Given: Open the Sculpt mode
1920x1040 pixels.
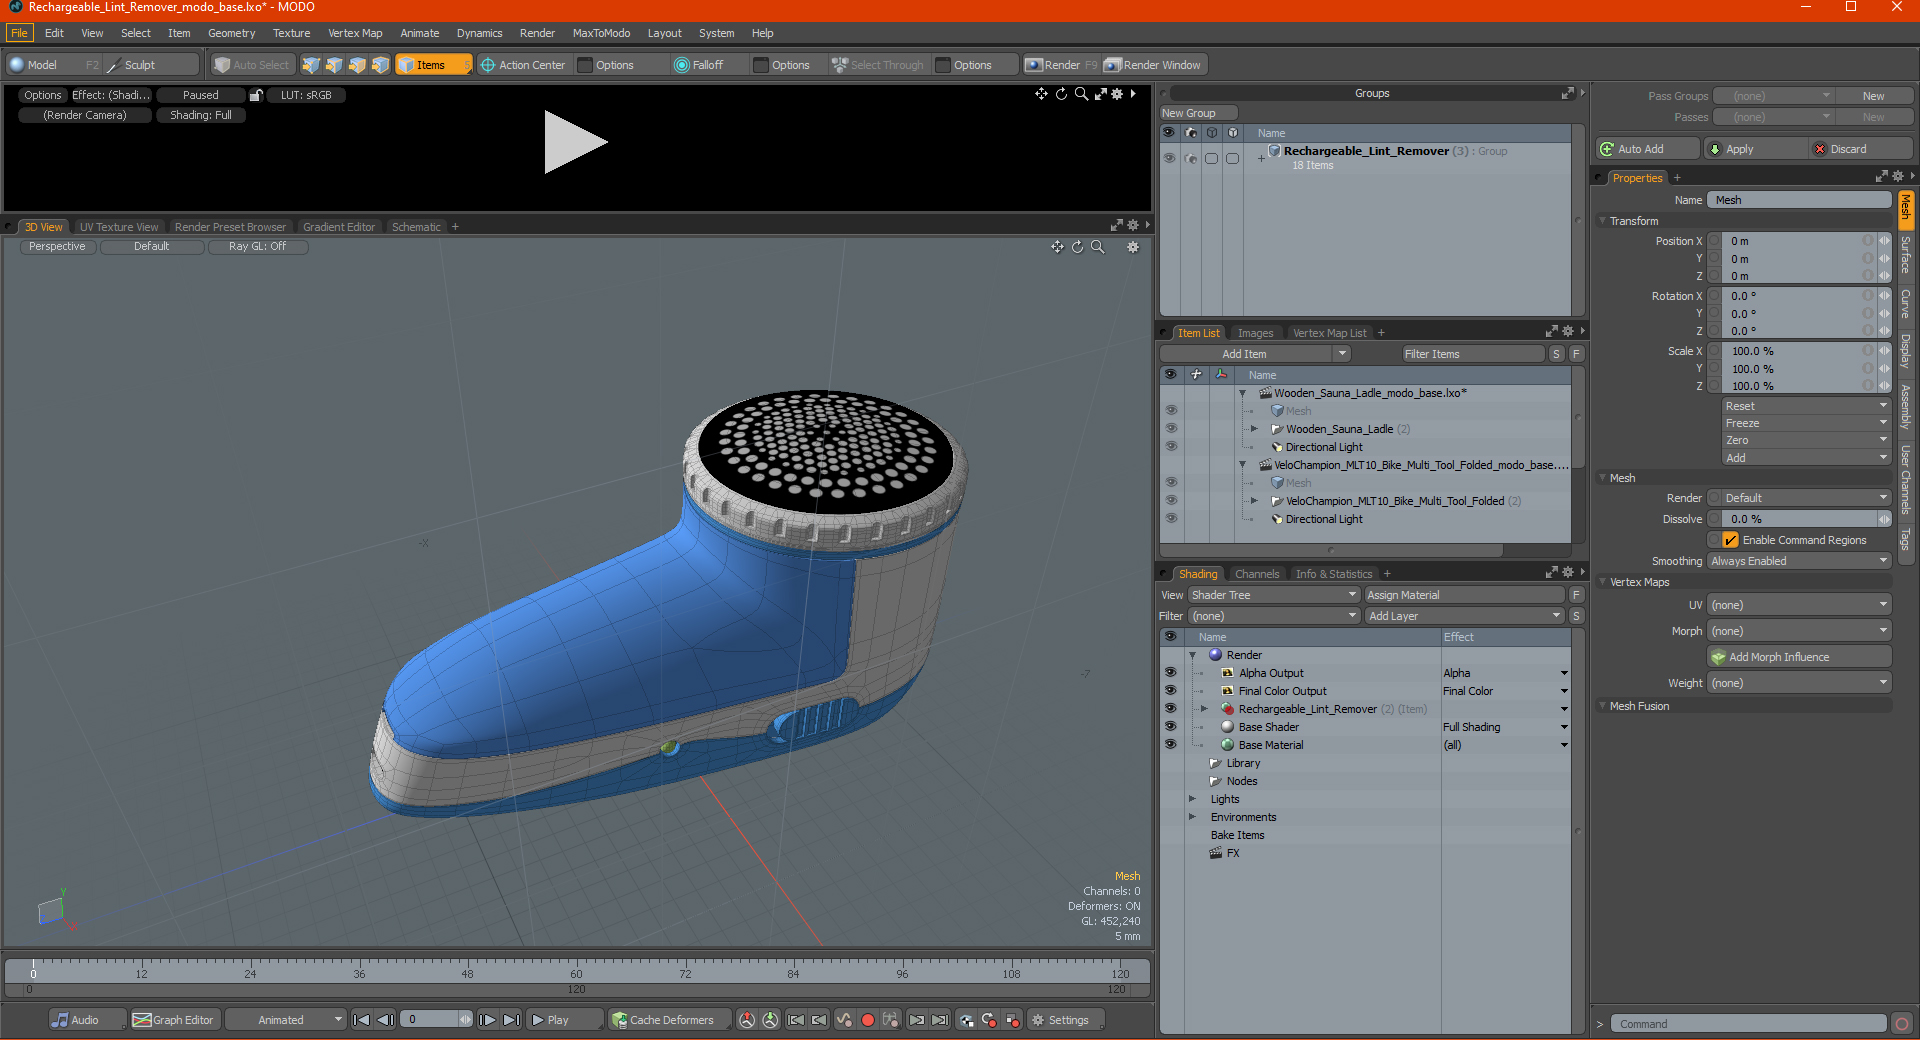Looking at the screenshot, I should pos(152,65).
